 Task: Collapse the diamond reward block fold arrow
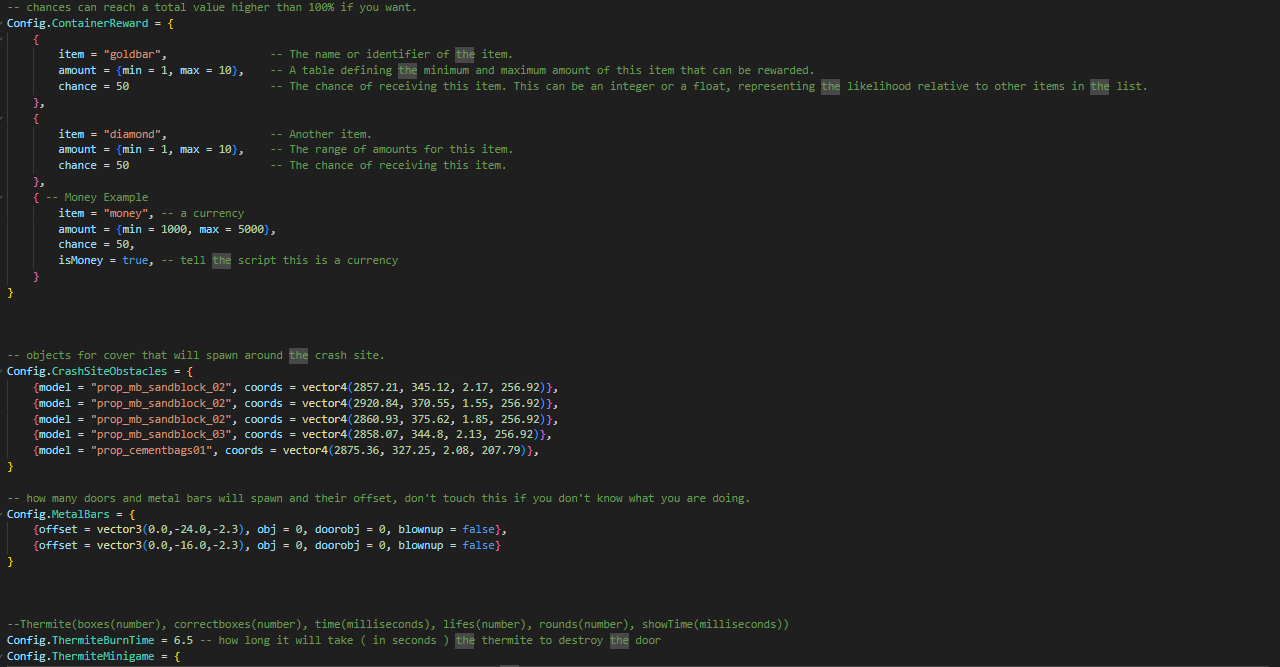[x=3, y=118]
